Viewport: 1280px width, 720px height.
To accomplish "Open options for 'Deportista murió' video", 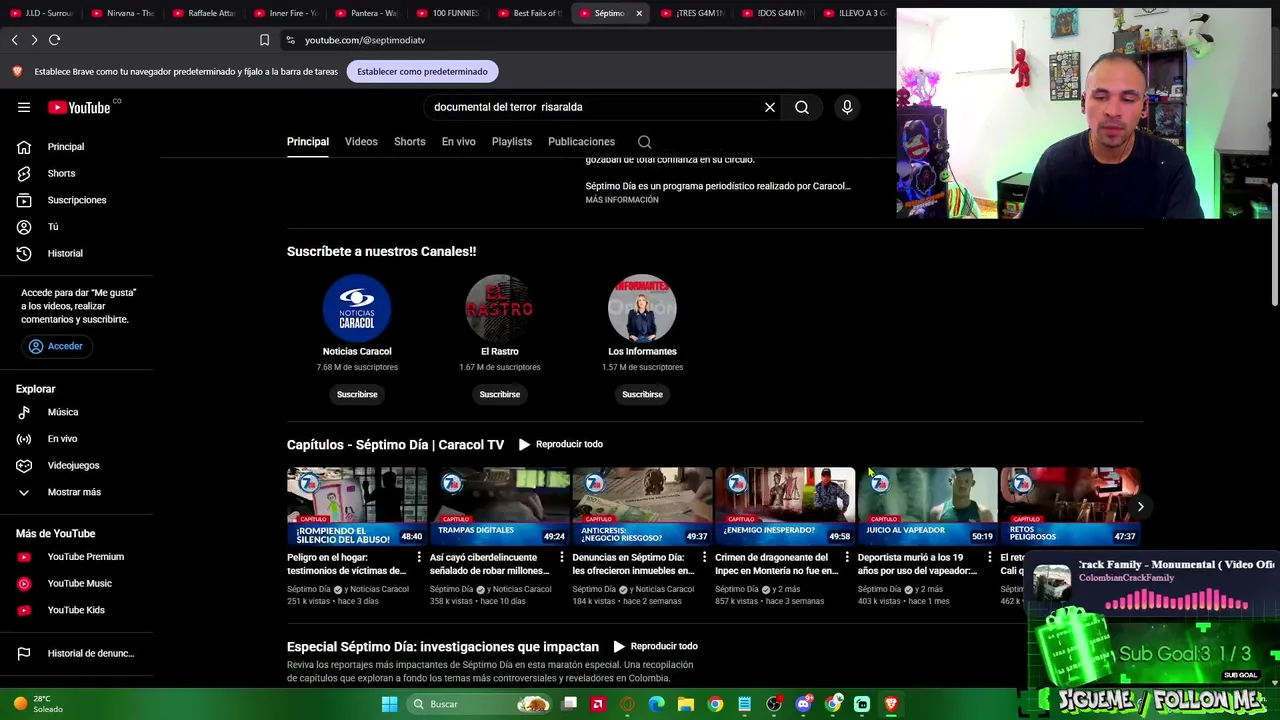I will [990, 557].
